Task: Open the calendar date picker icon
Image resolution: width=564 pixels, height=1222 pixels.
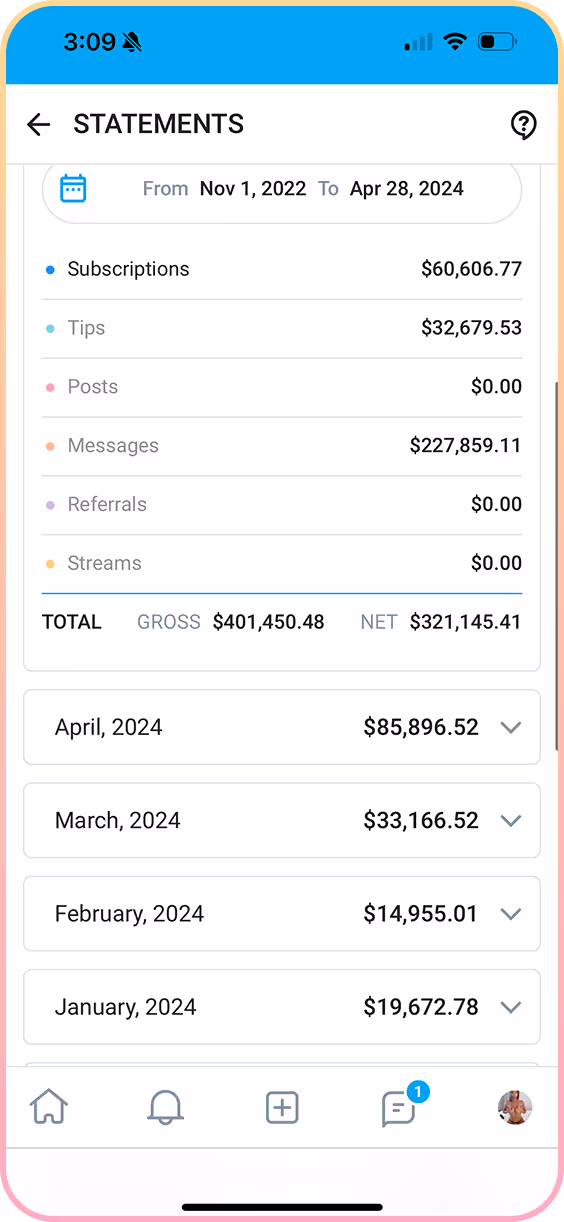Action: pyautogui.click(x=73, y=188)
